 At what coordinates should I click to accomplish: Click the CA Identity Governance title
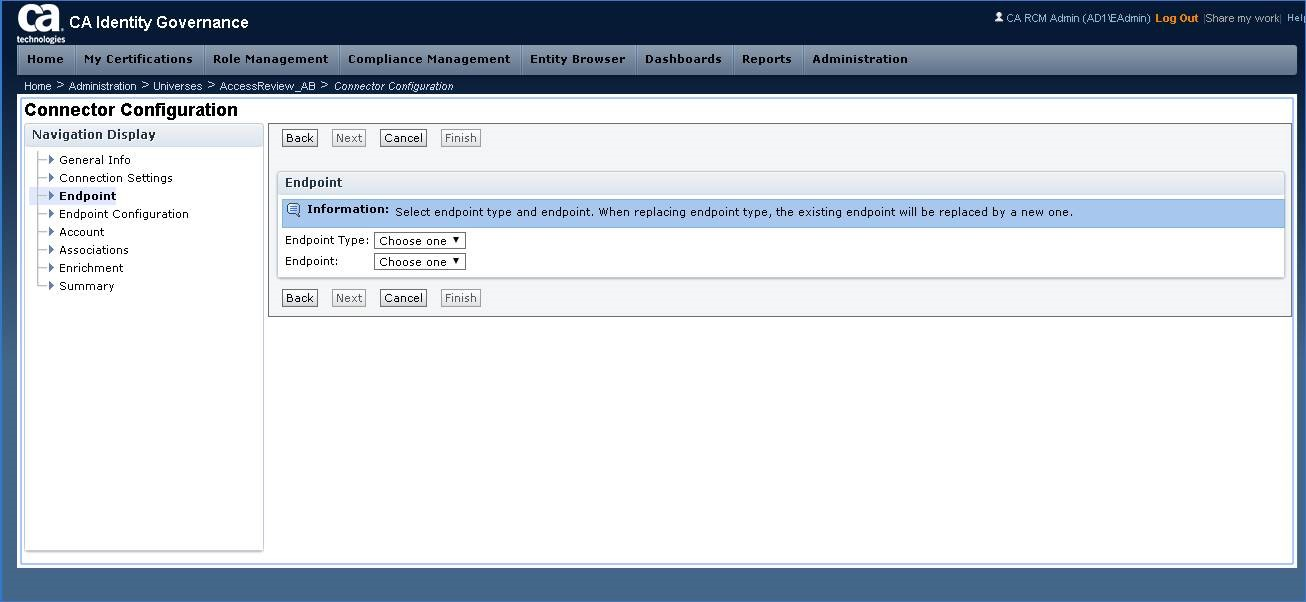(x=159, y=22)
